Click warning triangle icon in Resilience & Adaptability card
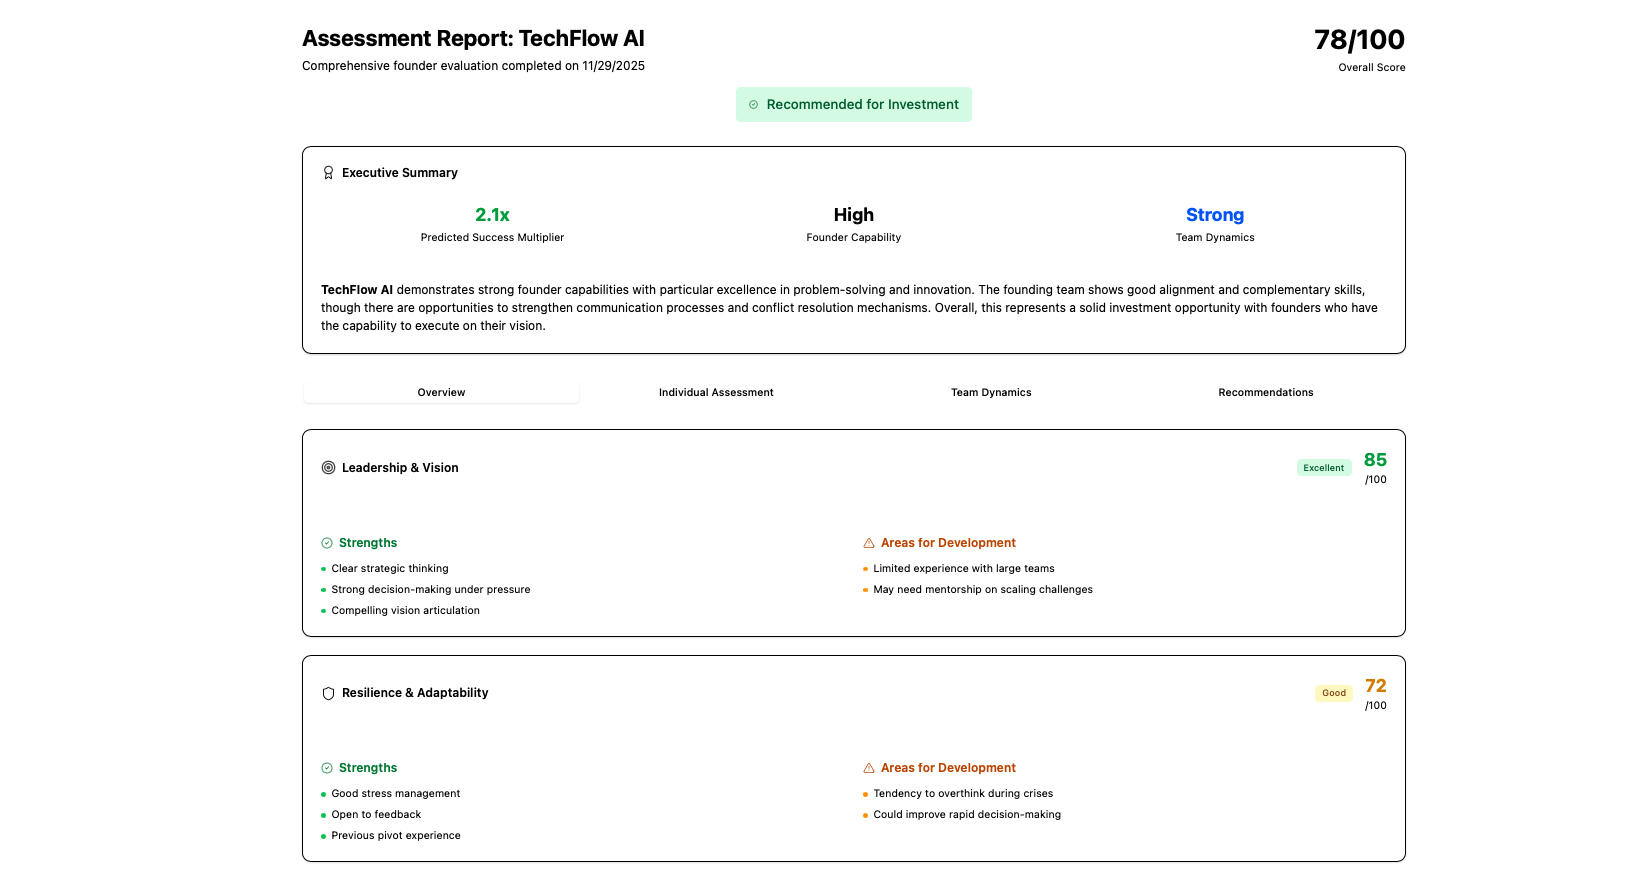 pos(869,768)
